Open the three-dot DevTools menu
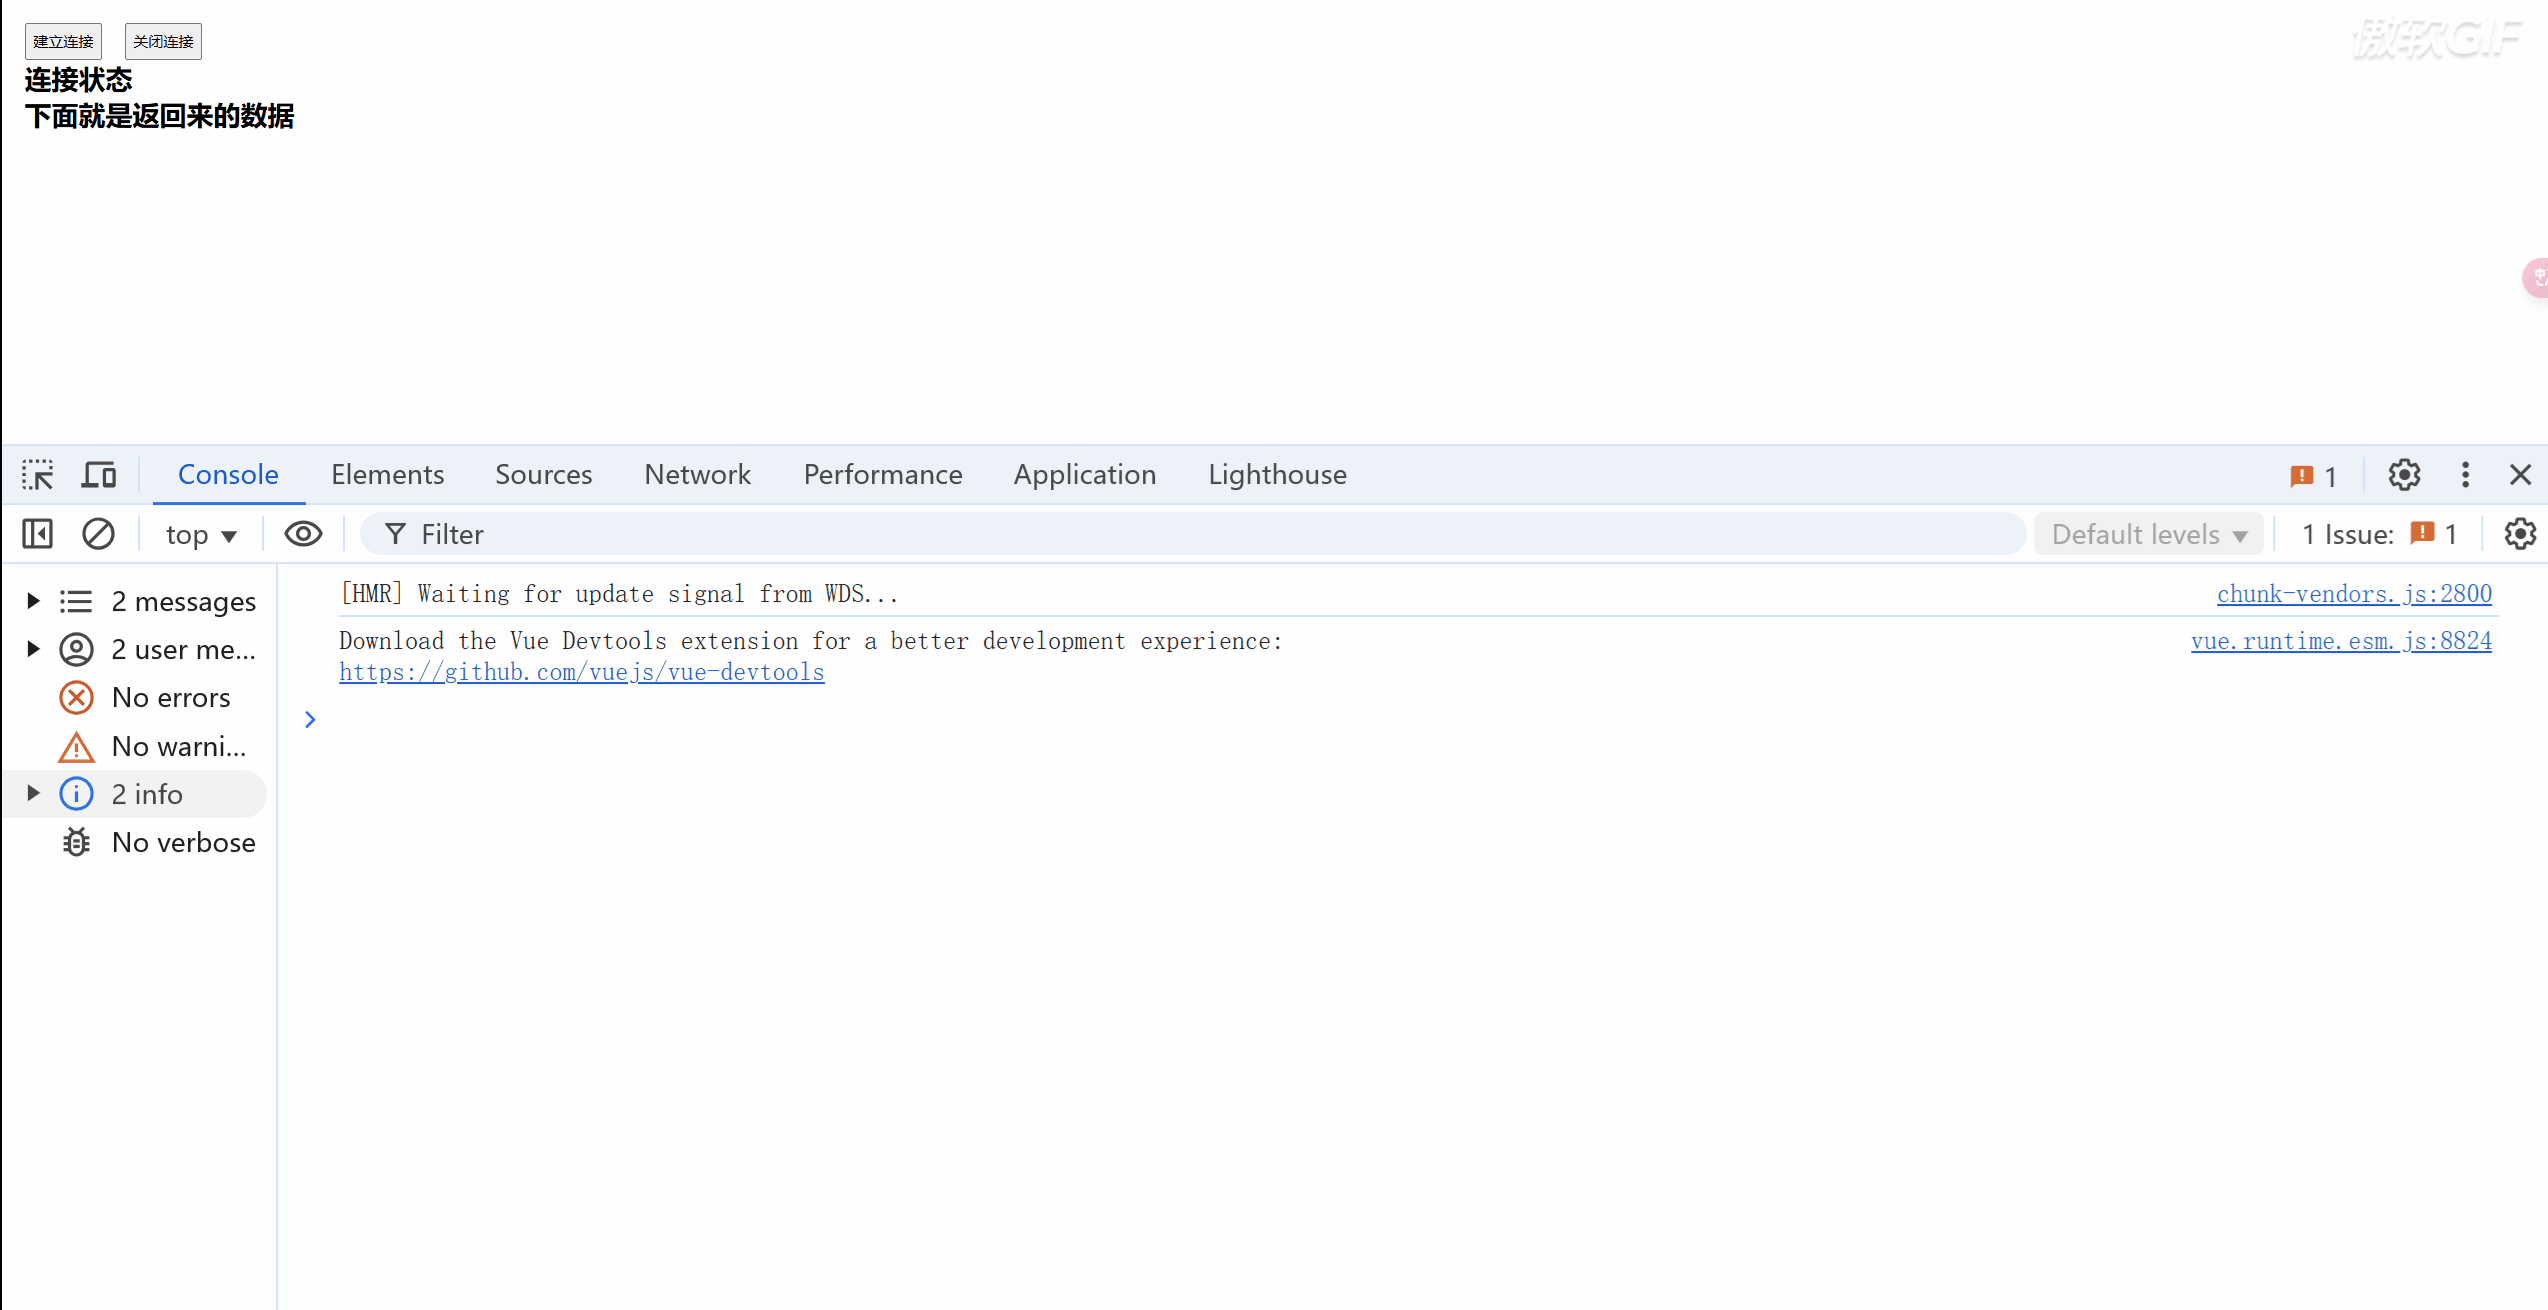 [x=2465, y=475]
